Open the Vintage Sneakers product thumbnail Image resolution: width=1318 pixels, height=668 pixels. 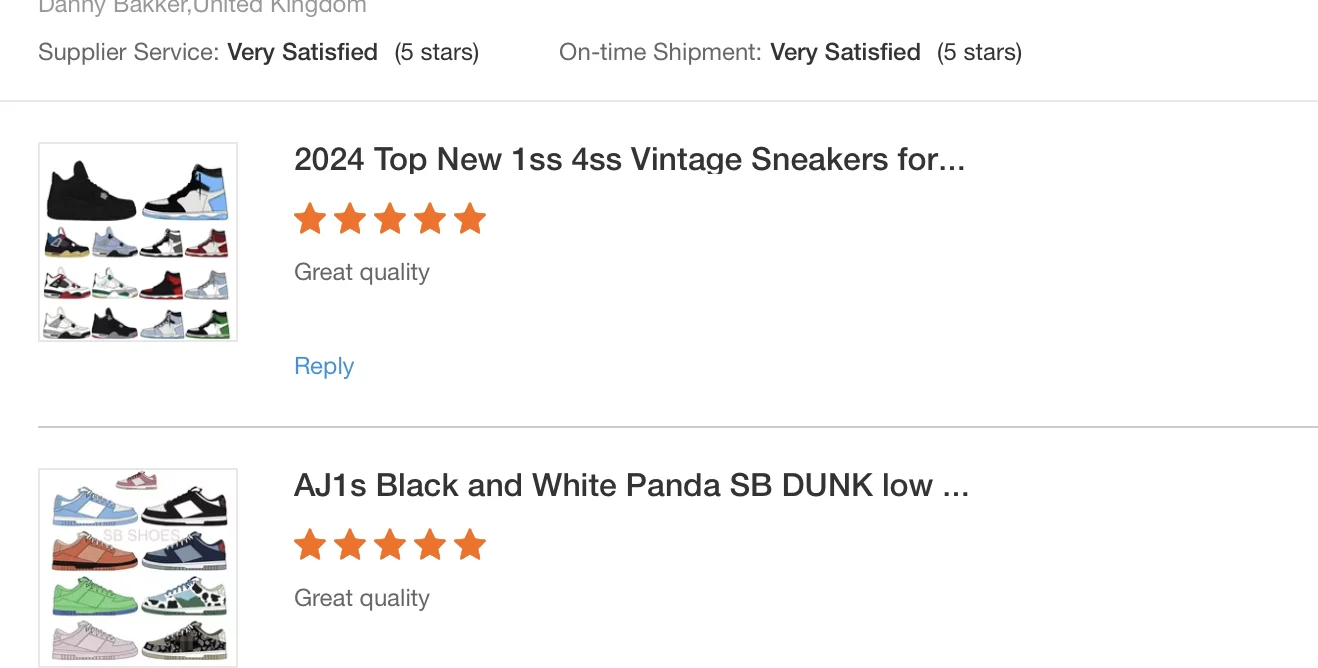click(138, 242)
